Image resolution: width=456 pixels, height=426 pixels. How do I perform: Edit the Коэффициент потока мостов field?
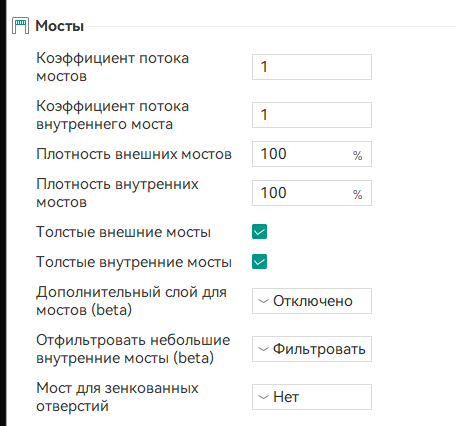(x=312, y=67)
